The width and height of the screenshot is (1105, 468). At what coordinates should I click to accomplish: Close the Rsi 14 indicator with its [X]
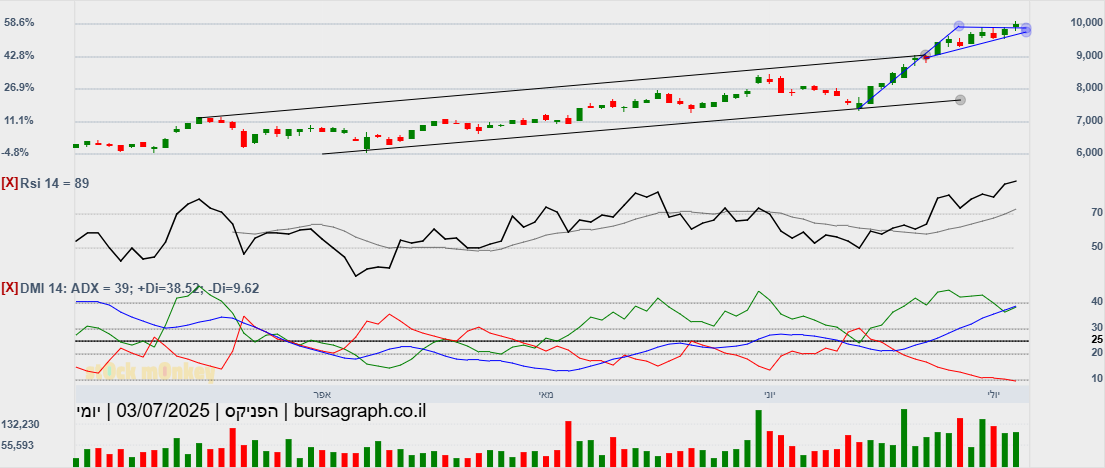pyautogui.click(x=11, y=183)
